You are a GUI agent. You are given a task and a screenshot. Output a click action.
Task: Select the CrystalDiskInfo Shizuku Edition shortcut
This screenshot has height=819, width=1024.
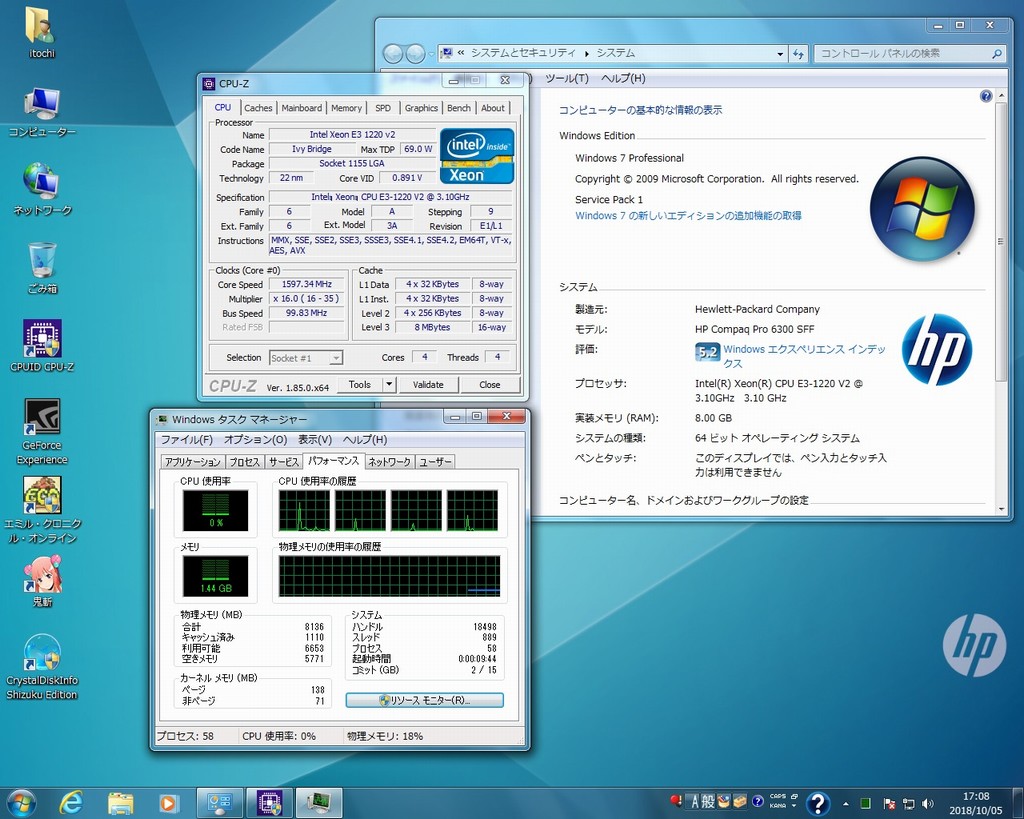pyautogui.click(x=42, y=666)
